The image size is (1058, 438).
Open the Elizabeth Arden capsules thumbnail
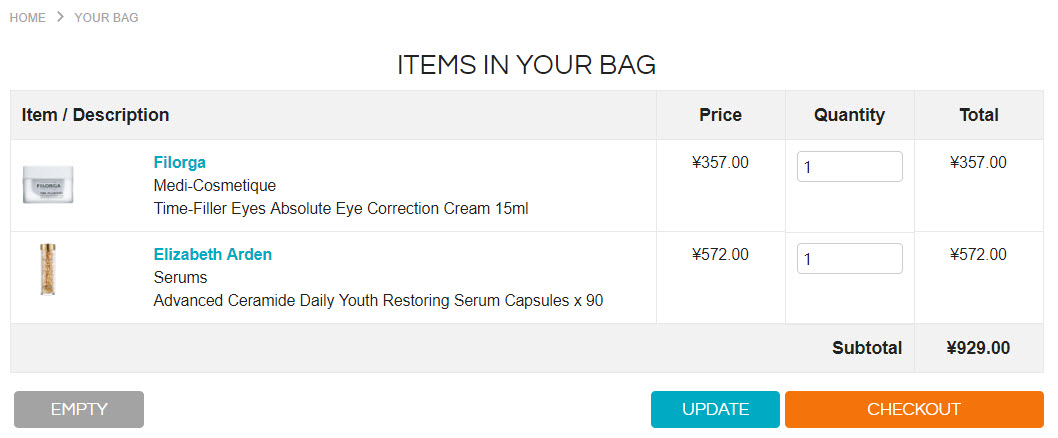tap(48, 270)
